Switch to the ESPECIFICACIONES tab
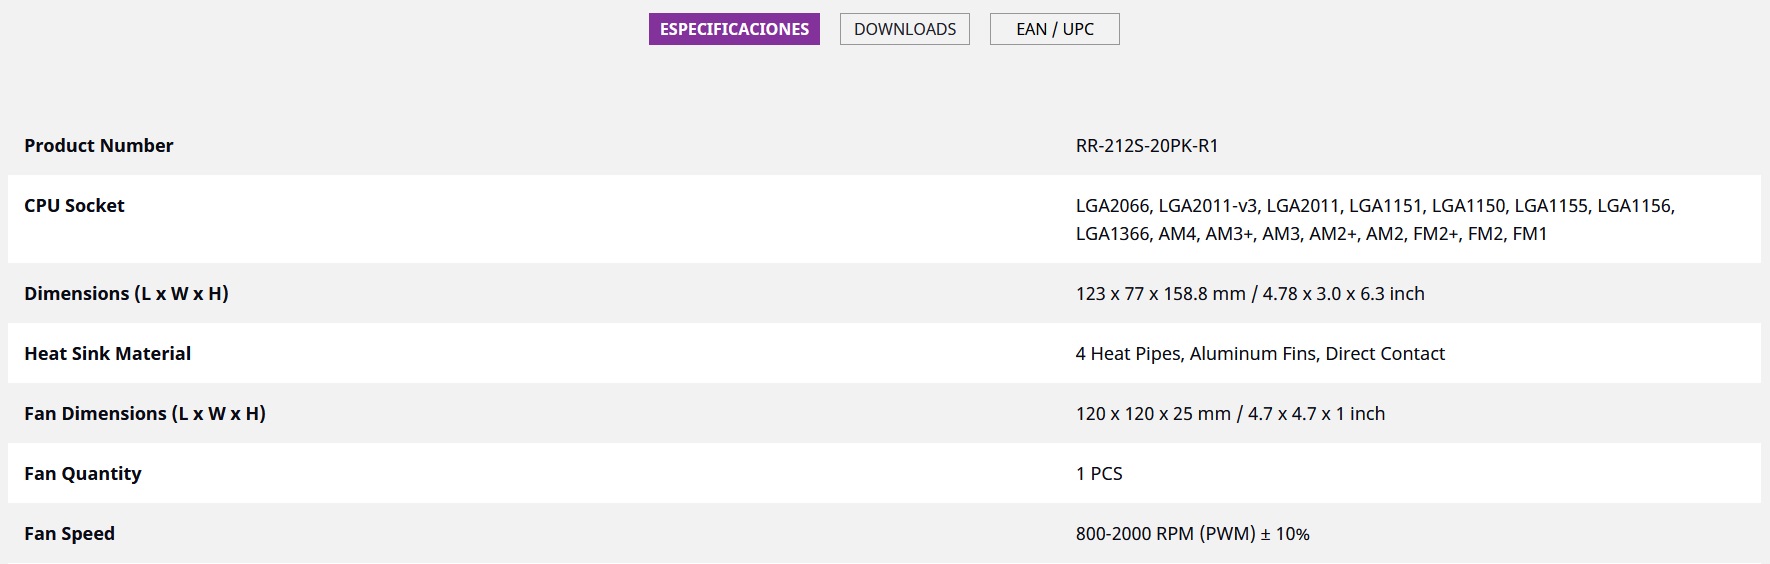This screenshot has height=564, width=1770. pos(734,29)
